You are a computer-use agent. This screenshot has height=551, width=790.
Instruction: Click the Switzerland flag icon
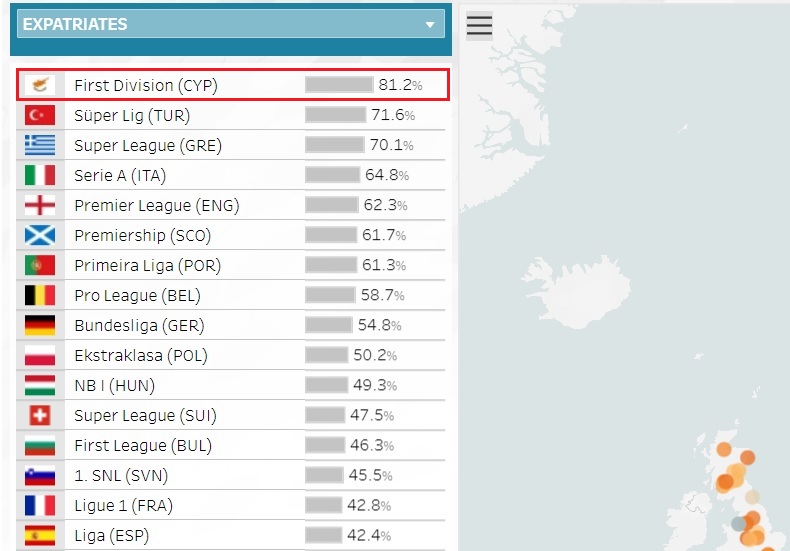[40, 416]
